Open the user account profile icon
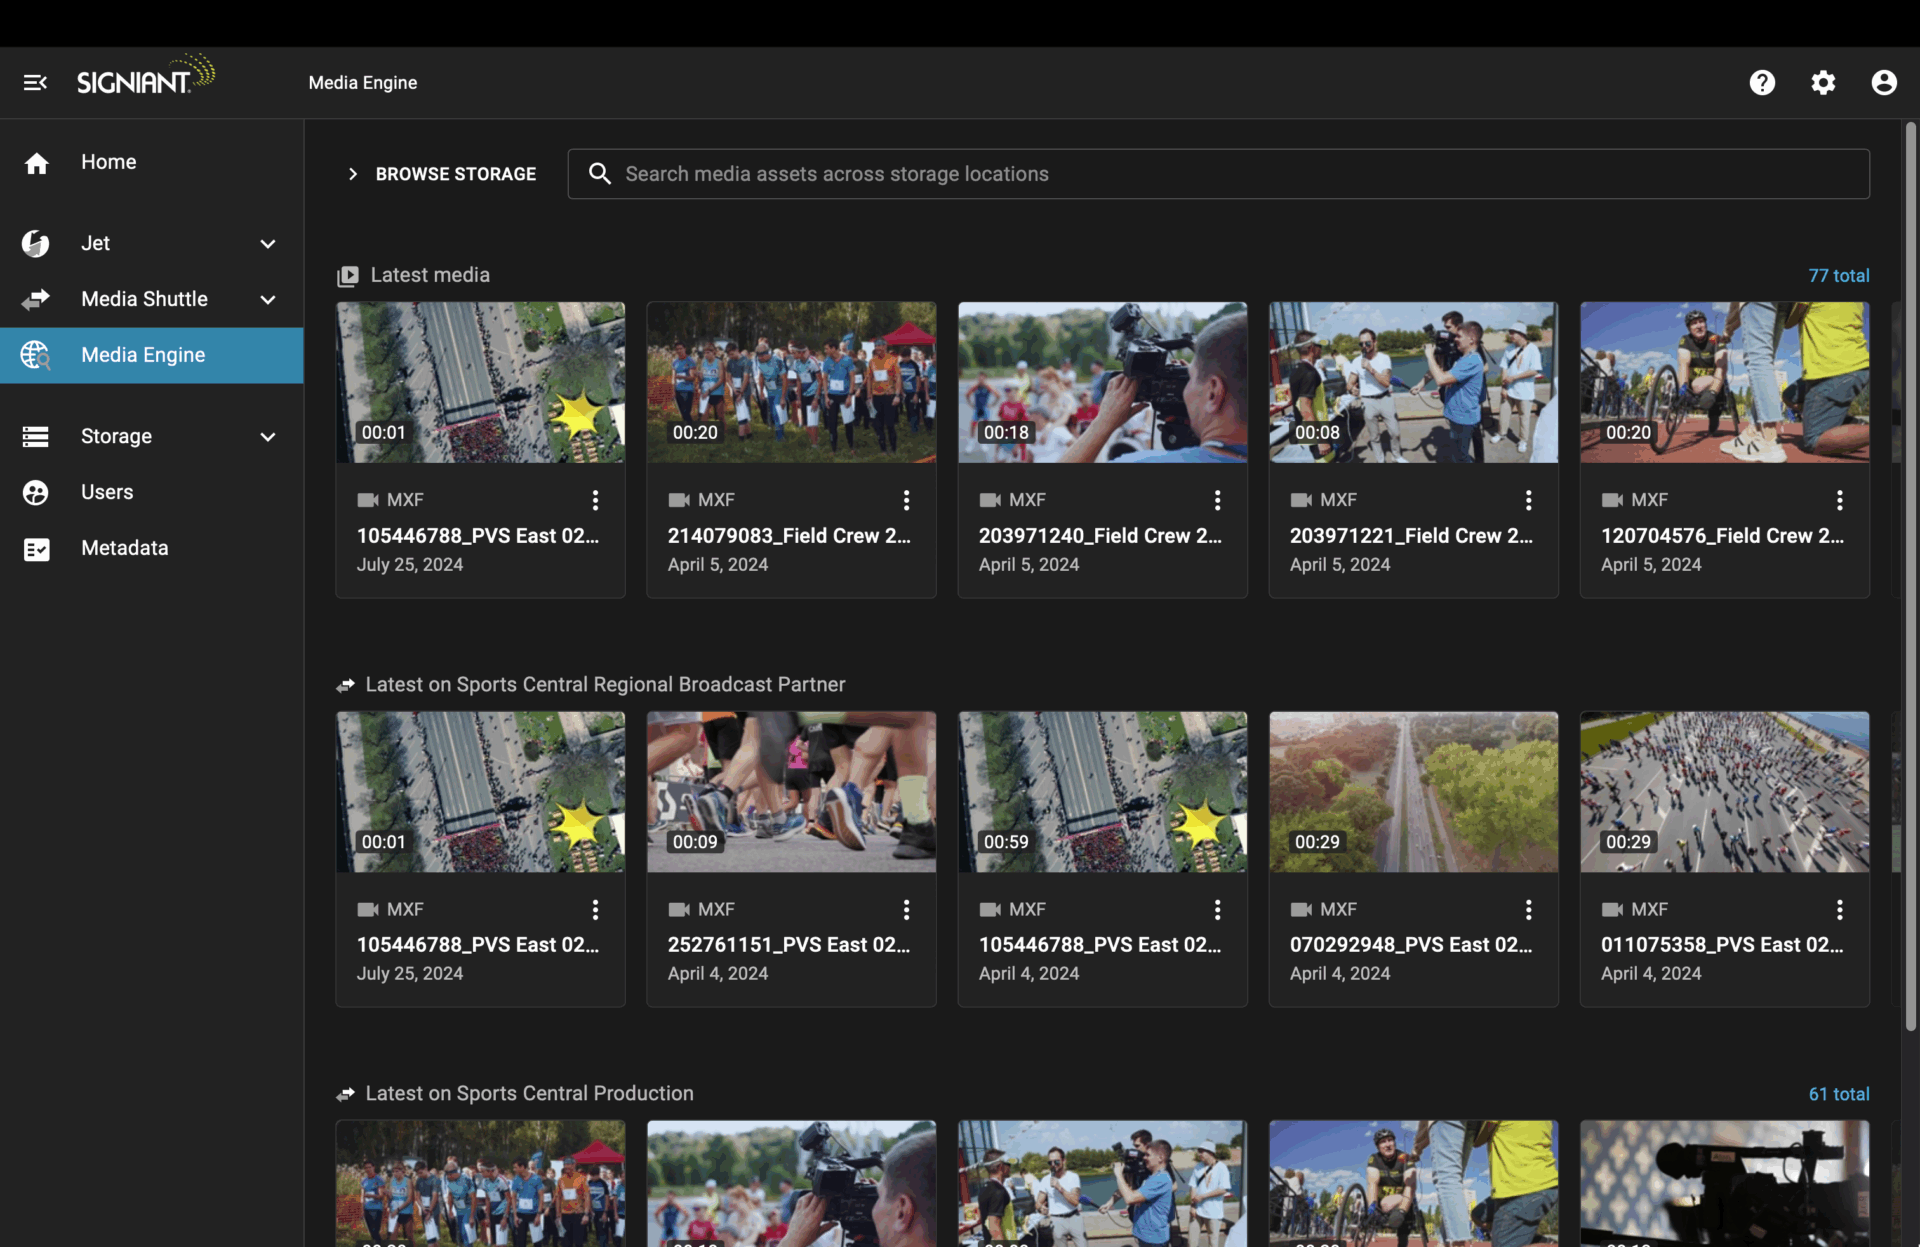Screen dimensions: 1920x1247 click(x=1884, y=82)
